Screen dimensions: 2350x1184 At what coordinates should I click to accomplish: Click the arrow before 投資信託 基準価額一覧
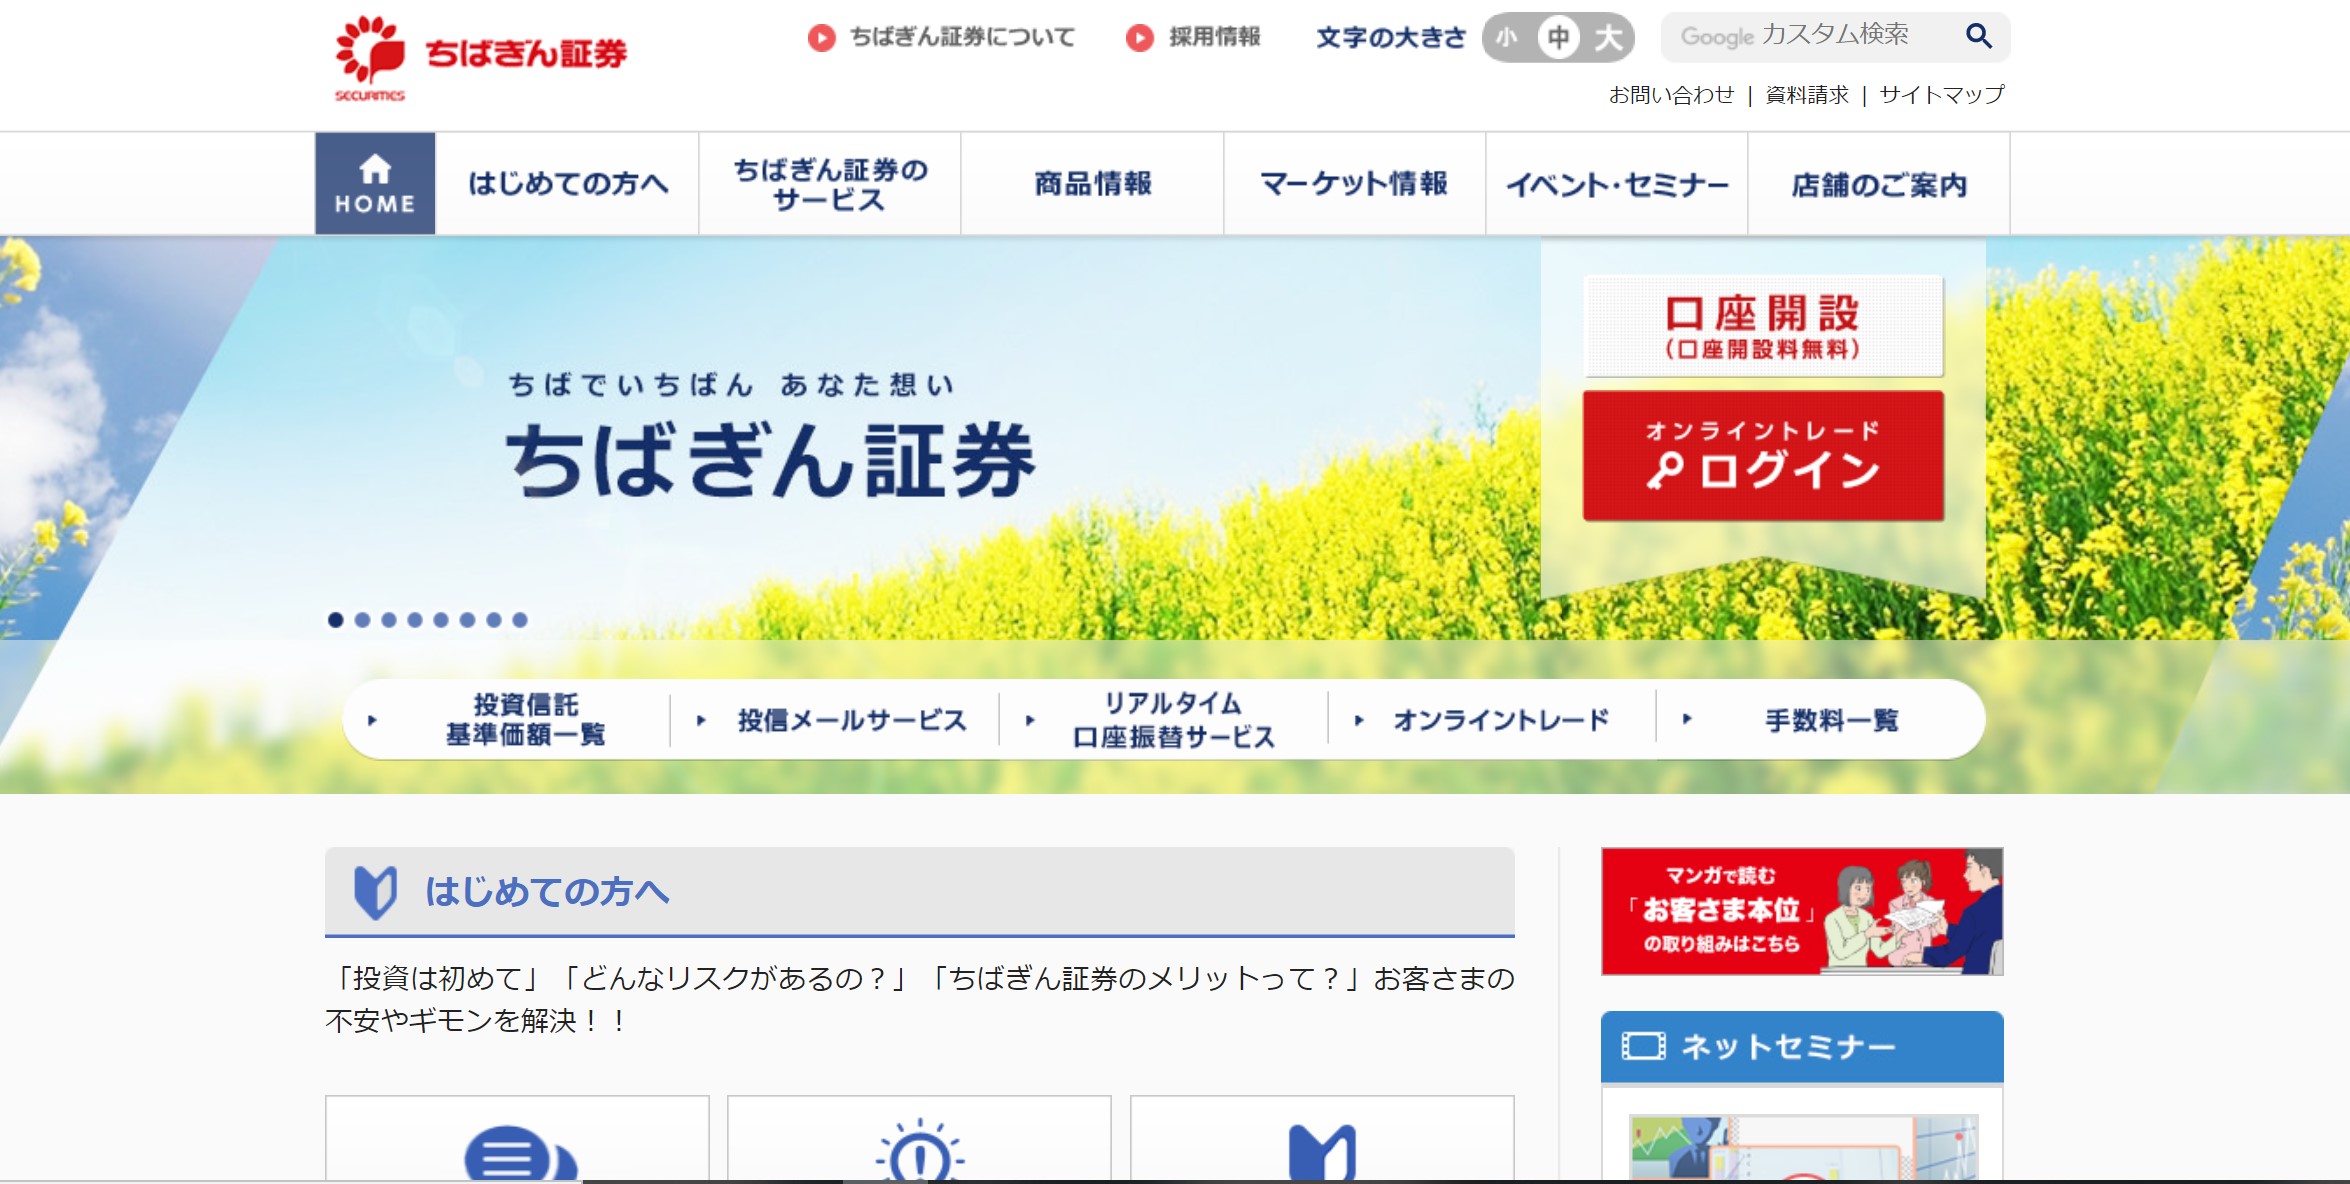[372, 720]
